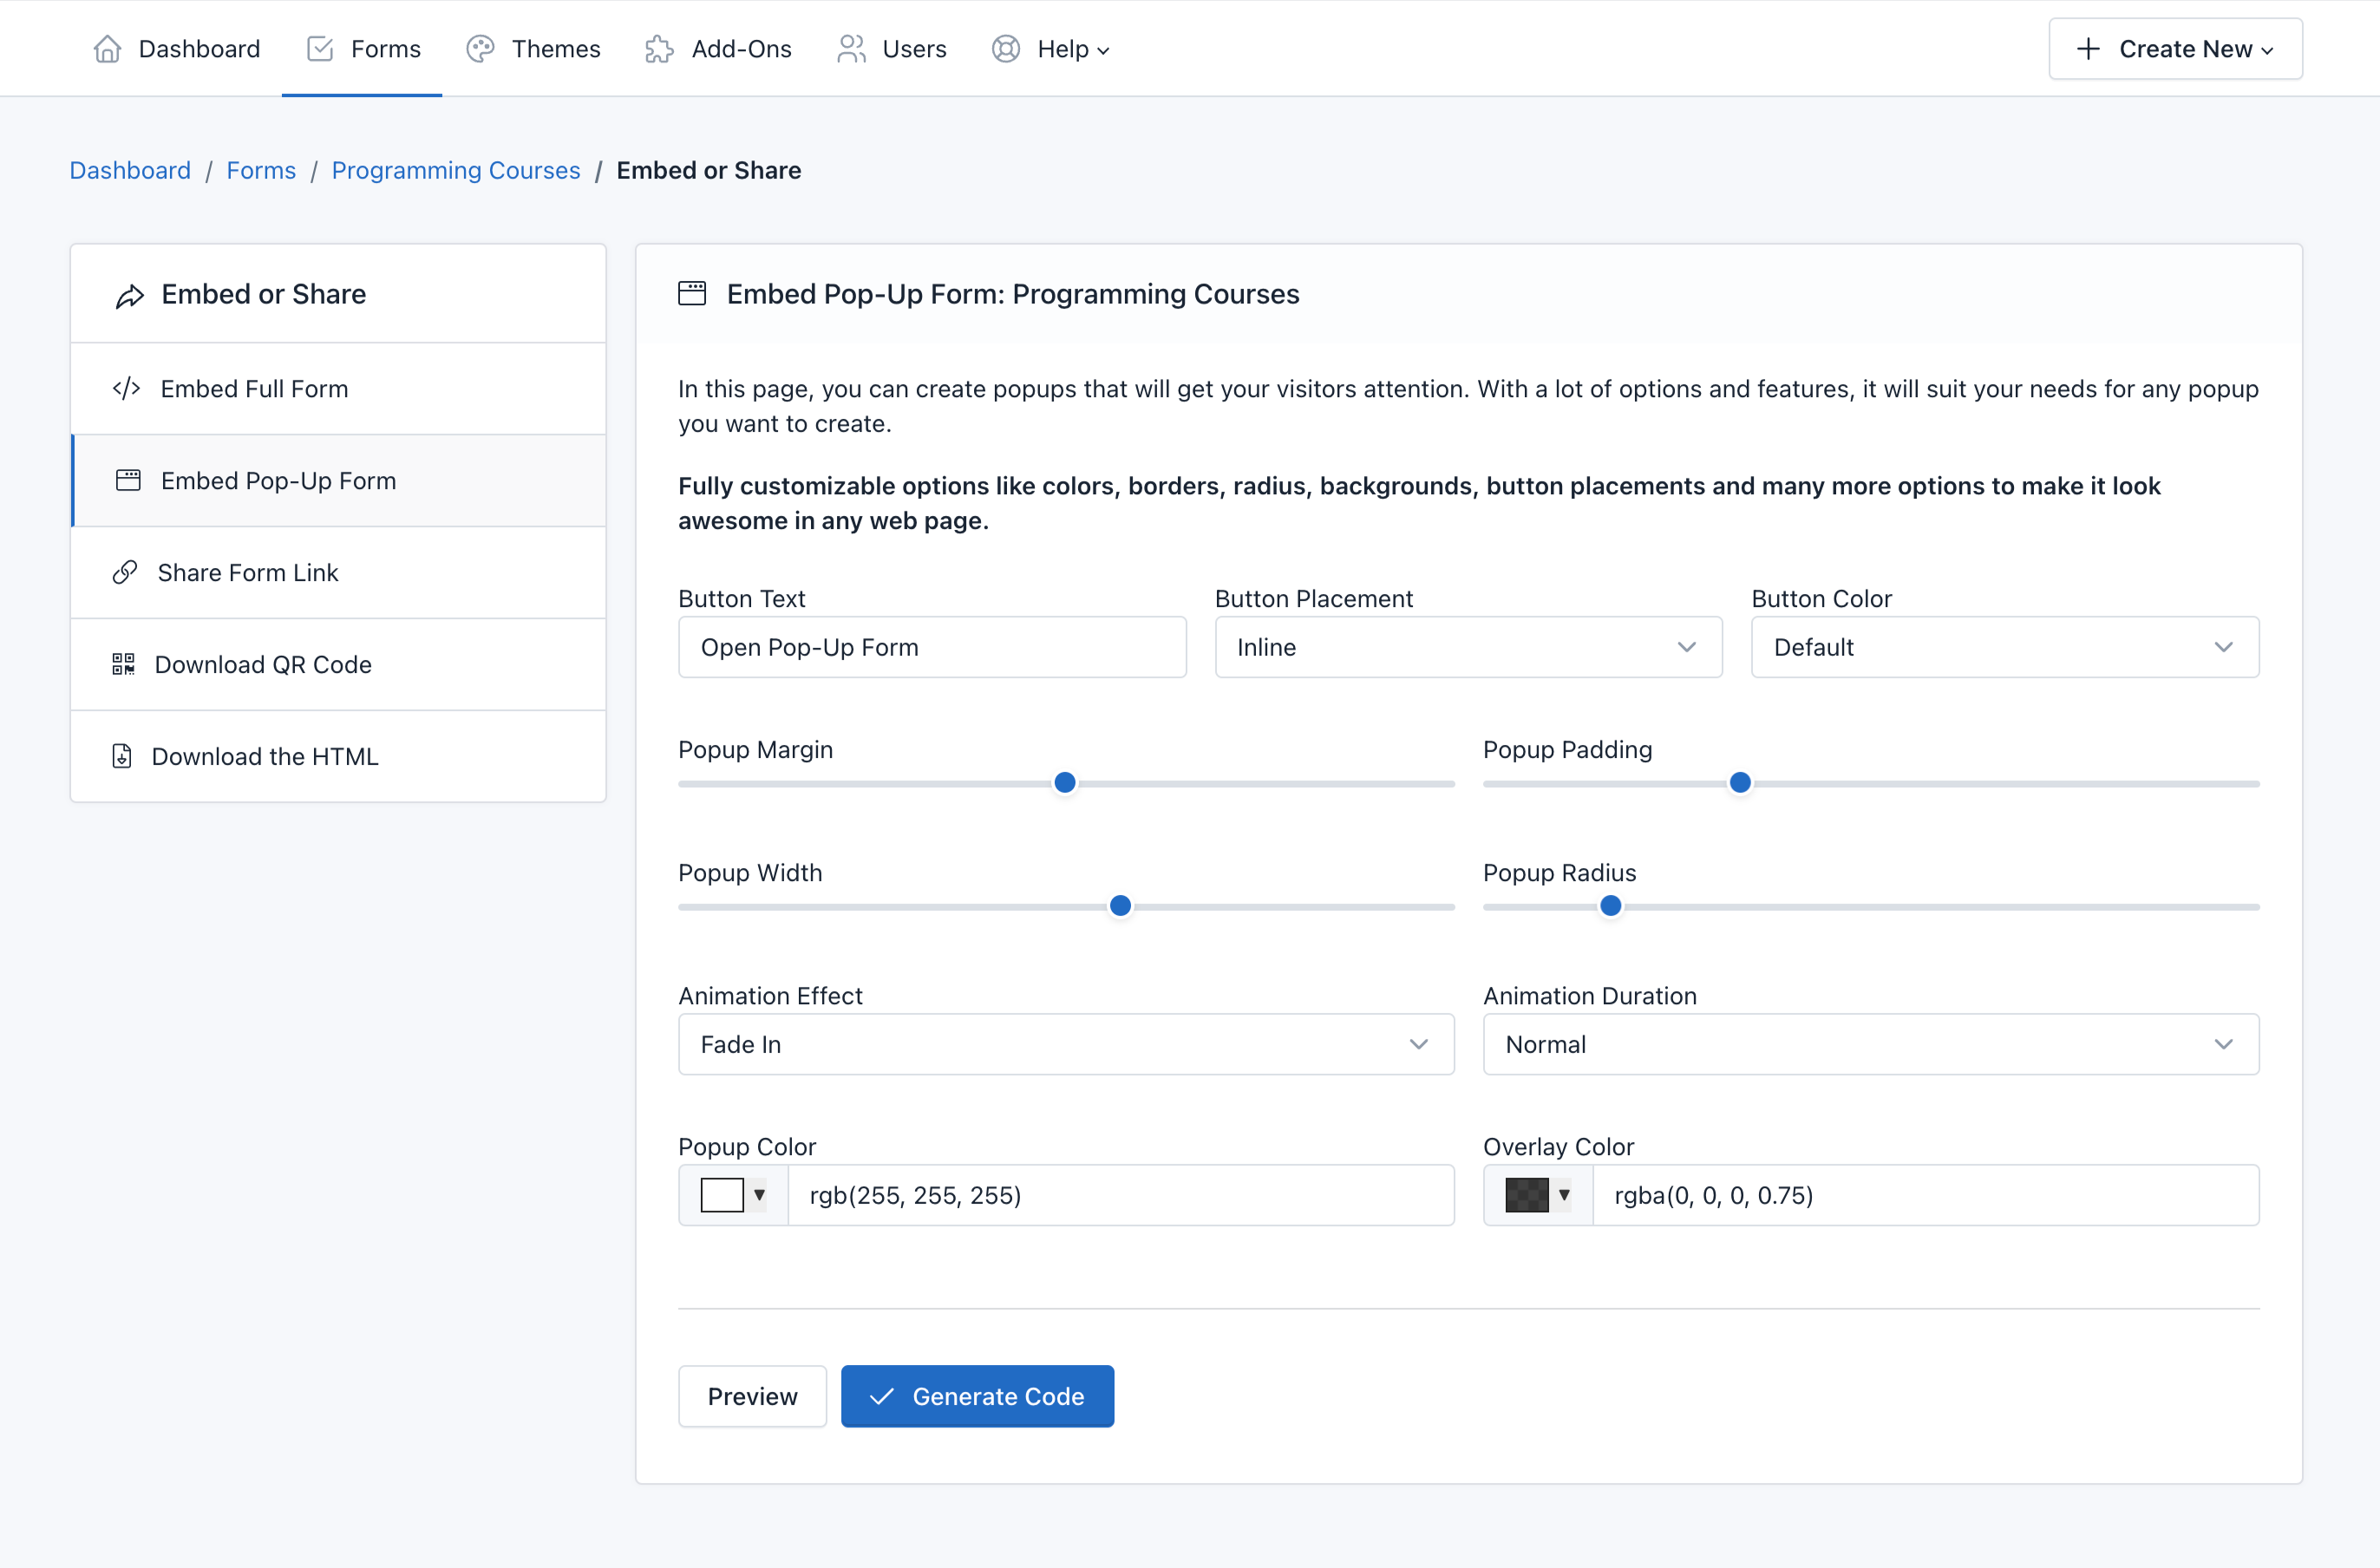The width and height of the screenshot is (2380, 1568).
Task: Open the Button Placement dropdown
Action: pos(1468,648)
